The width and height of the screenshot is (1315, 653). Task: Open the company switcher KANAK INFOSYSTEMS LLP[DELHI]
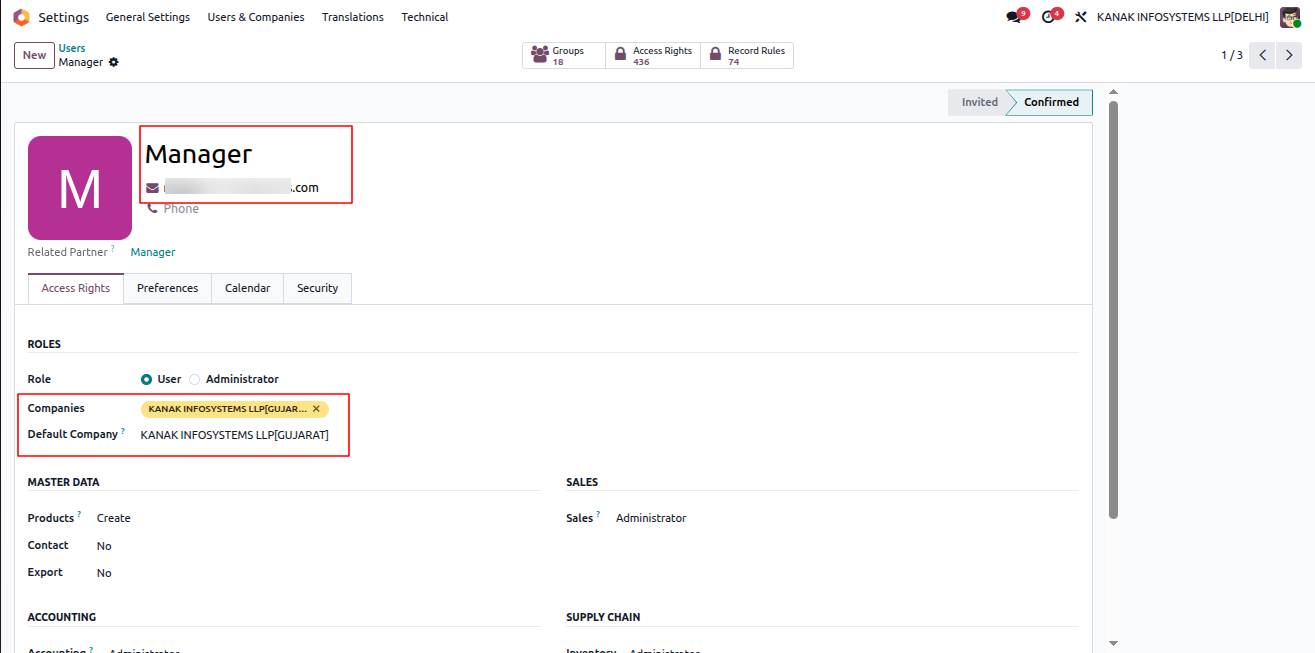1182,17
